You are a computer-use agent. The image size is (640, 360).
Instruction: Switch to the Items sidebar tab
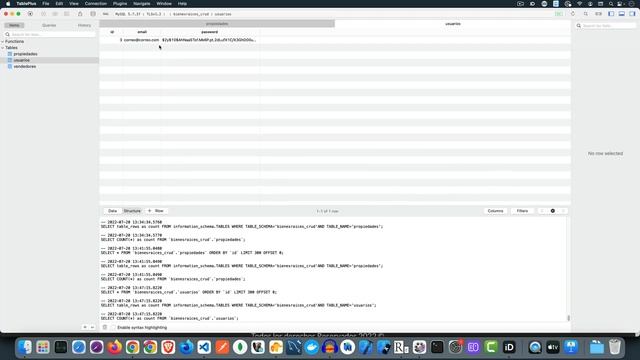click(14, 25)
